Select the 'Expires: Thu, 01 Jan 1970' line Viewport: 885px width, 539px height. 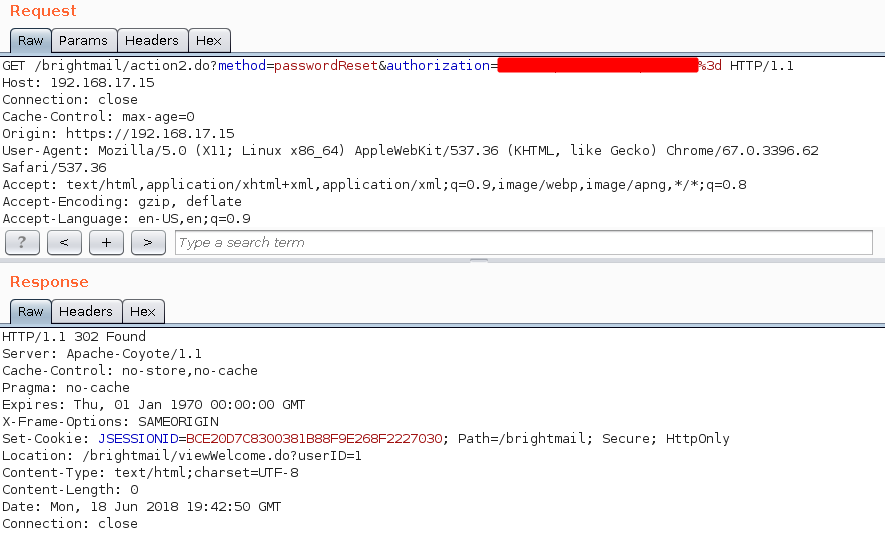154,404
